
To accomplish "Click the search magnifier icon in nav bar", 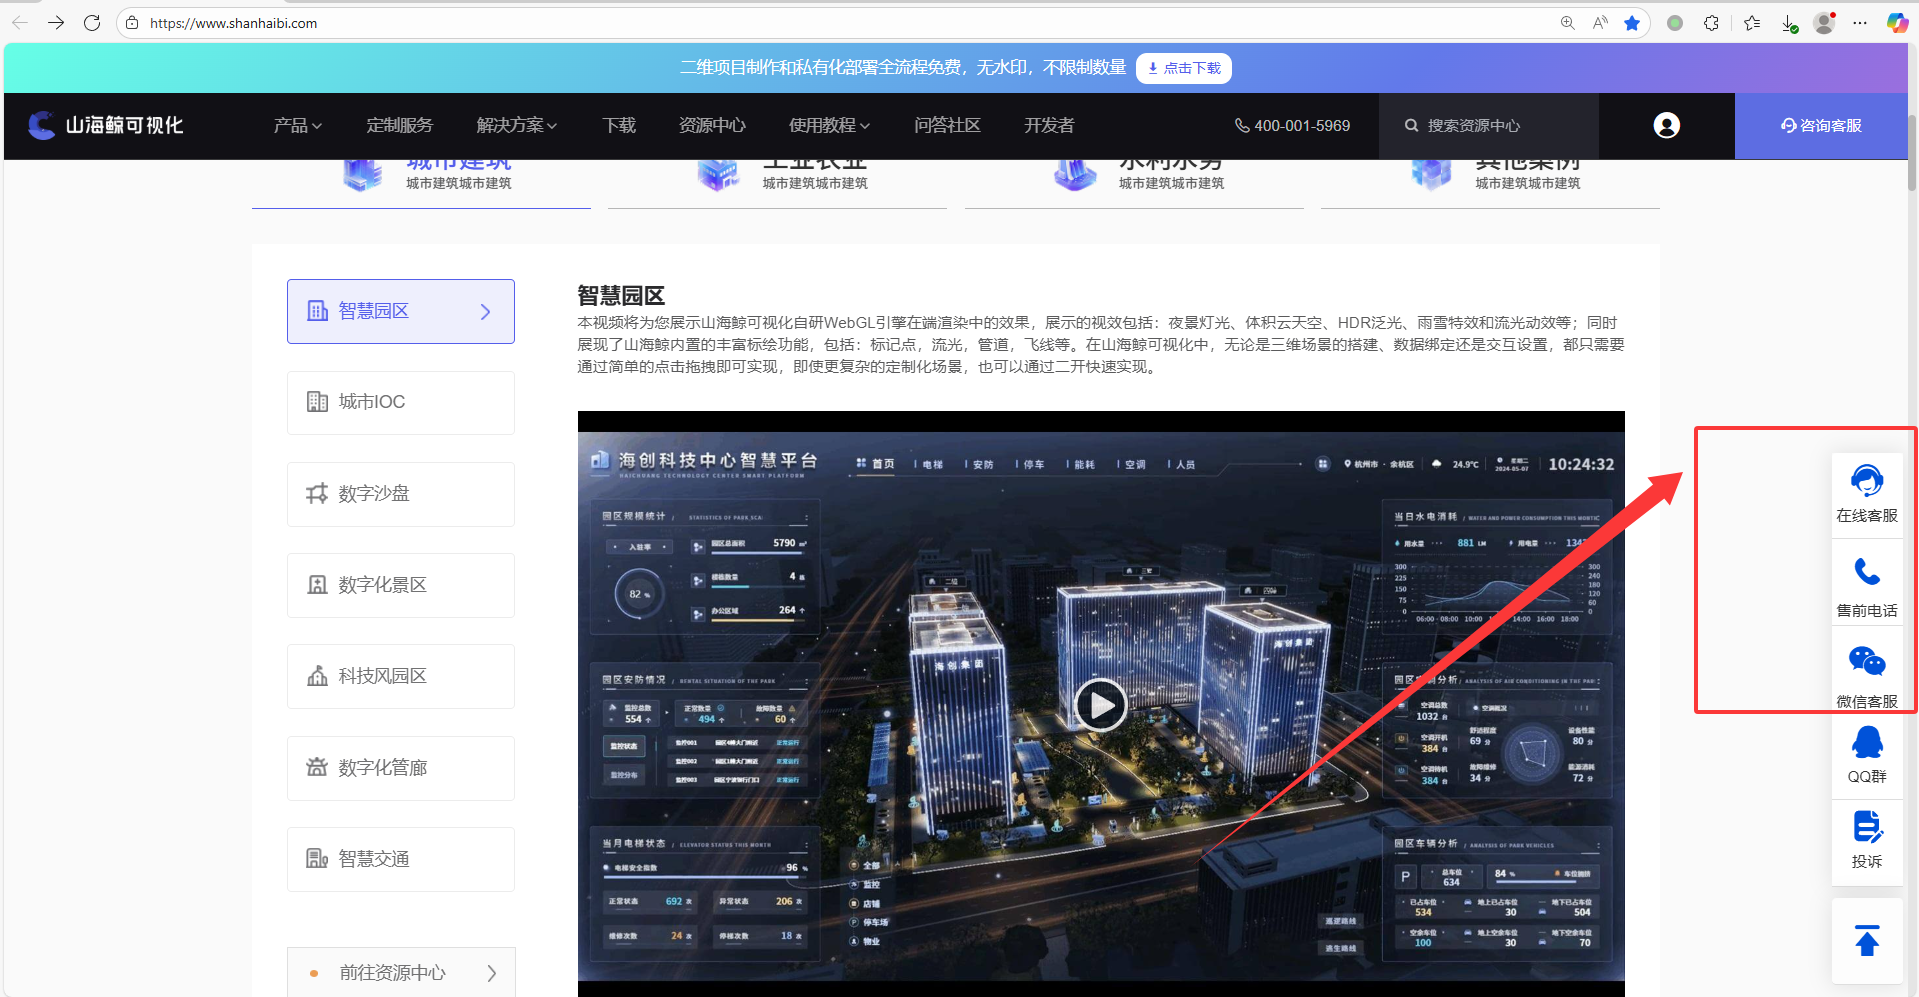I will pos(1411,125).
